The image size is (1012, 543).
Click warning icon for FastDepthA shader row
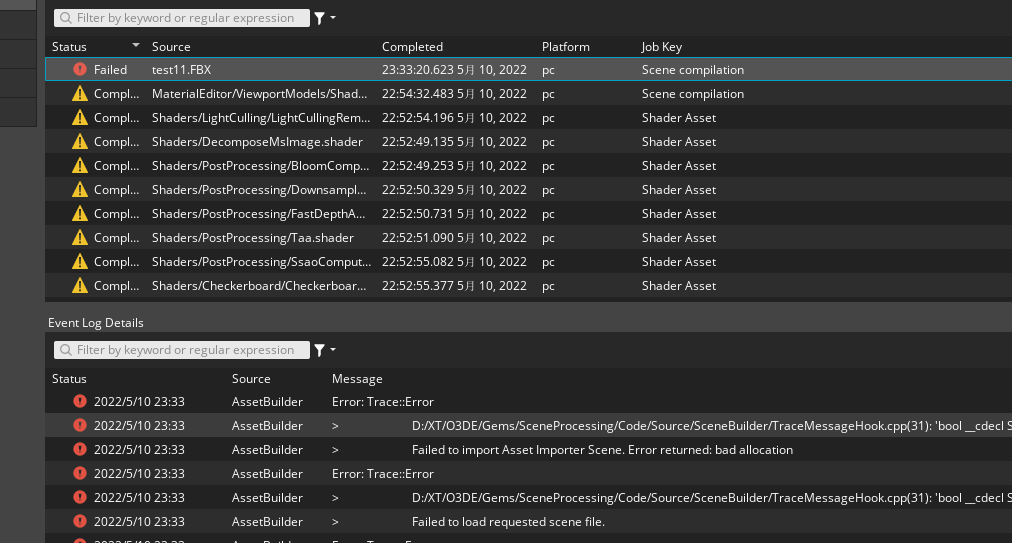point(79,213)
